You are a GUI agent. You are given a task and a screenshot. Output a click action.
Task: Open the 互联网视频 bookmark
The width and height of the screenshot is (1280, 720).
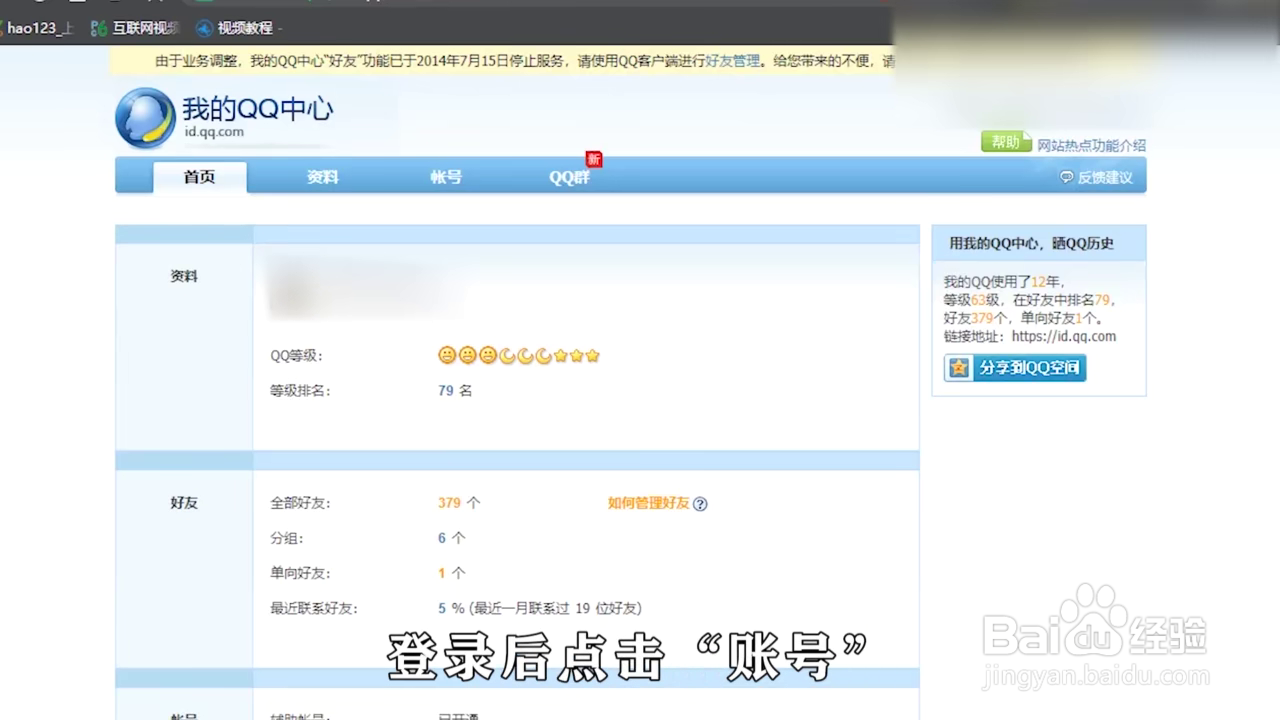(134, 28)
